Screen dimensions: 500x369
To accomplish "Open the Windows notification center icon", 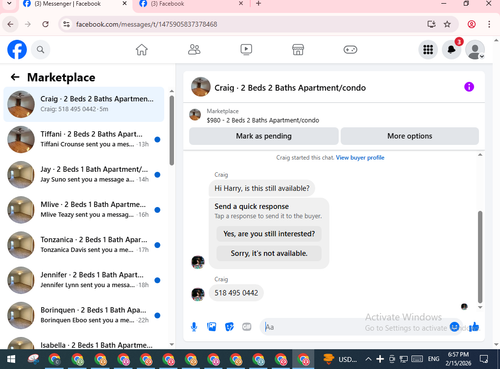I will [x=484, y=359].
